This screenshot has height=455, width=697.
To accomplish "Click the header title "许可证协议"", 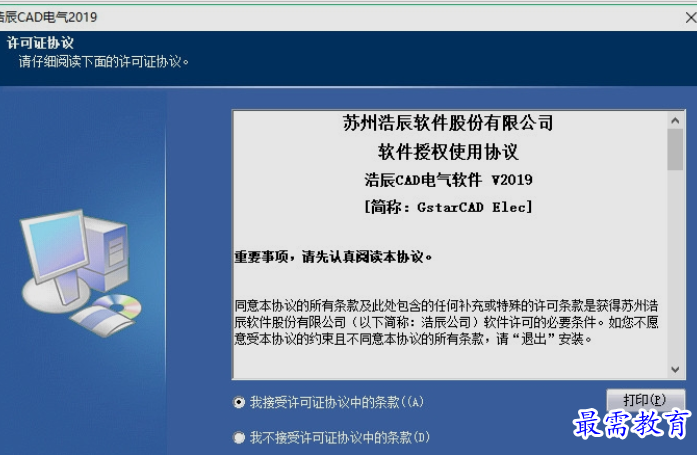I will (40, 43).
